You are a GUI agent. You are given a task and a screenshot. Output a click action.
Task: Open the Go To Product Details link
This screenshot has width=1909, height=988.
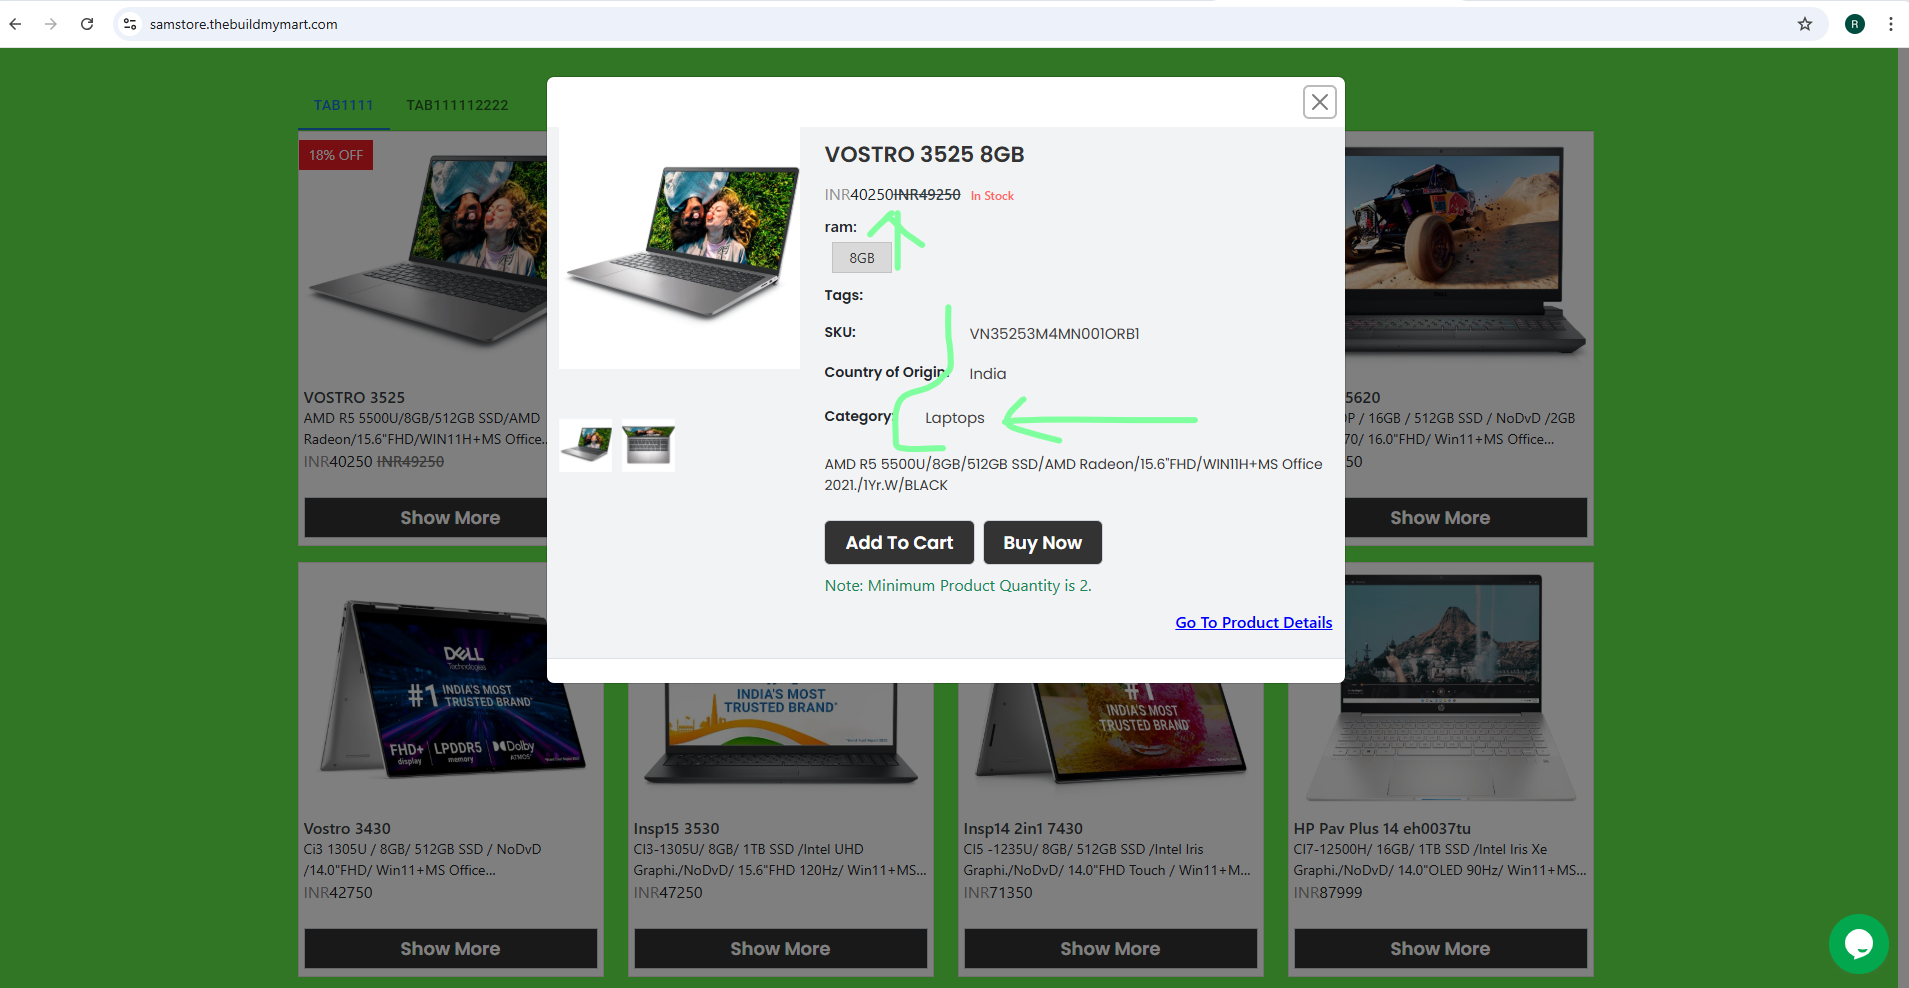tap(1254, 622)
